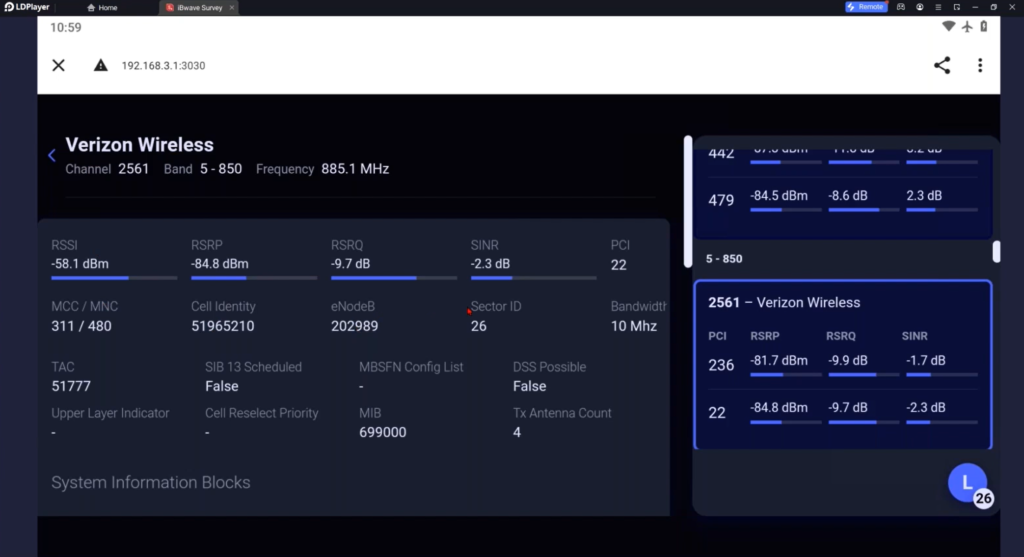Click the round blue L button with badge 26
Screen dimensions: 1024x557
[x=968, y=483]
